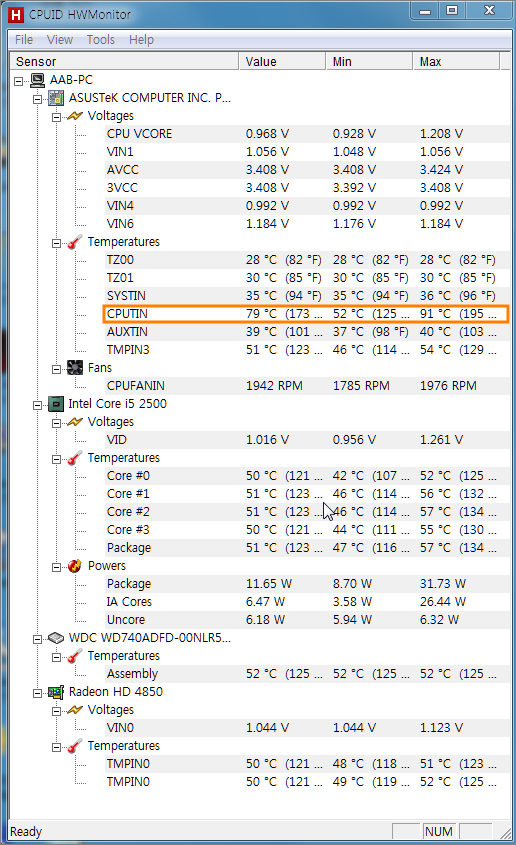
Task: Click the Intel Temperatures thermometer icon
Action: tap(75, 458)
